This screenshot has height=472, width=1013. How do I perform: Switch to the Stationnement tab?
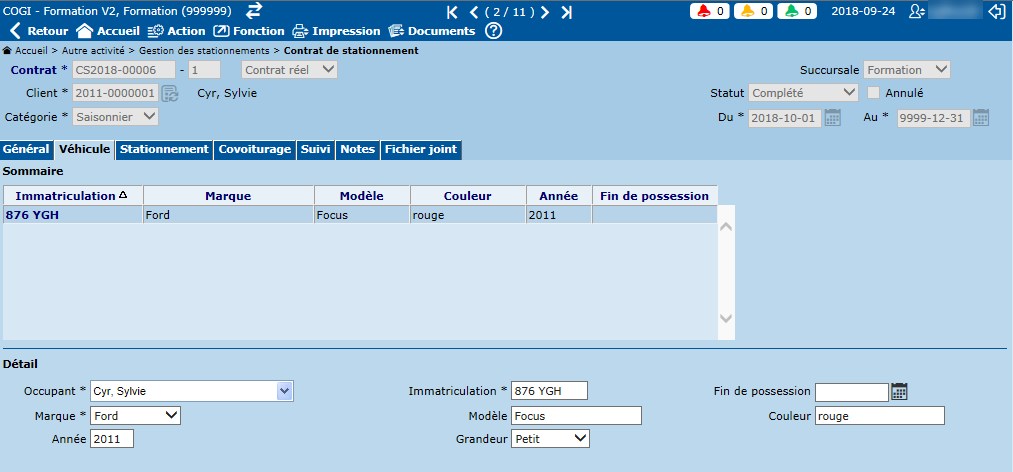point(164,150)
